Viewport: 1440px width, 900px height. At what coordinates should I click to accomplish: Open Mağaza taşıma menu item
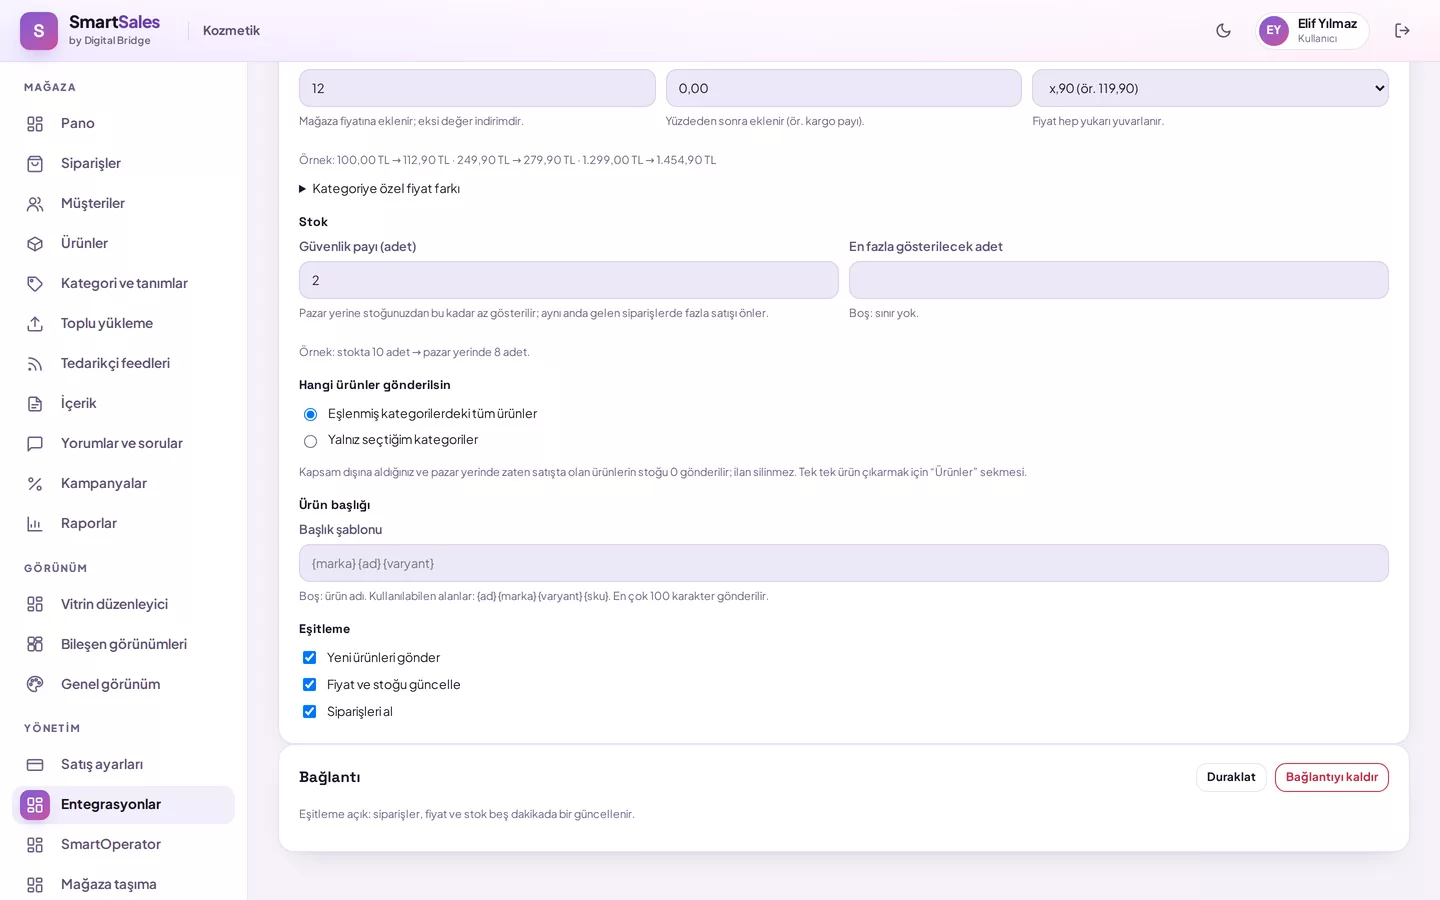coord(123,884)
